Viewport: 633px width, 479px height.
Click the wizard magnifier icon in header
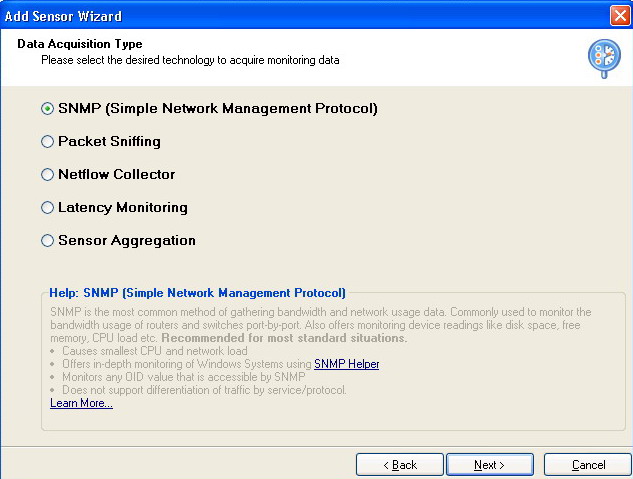604,58
